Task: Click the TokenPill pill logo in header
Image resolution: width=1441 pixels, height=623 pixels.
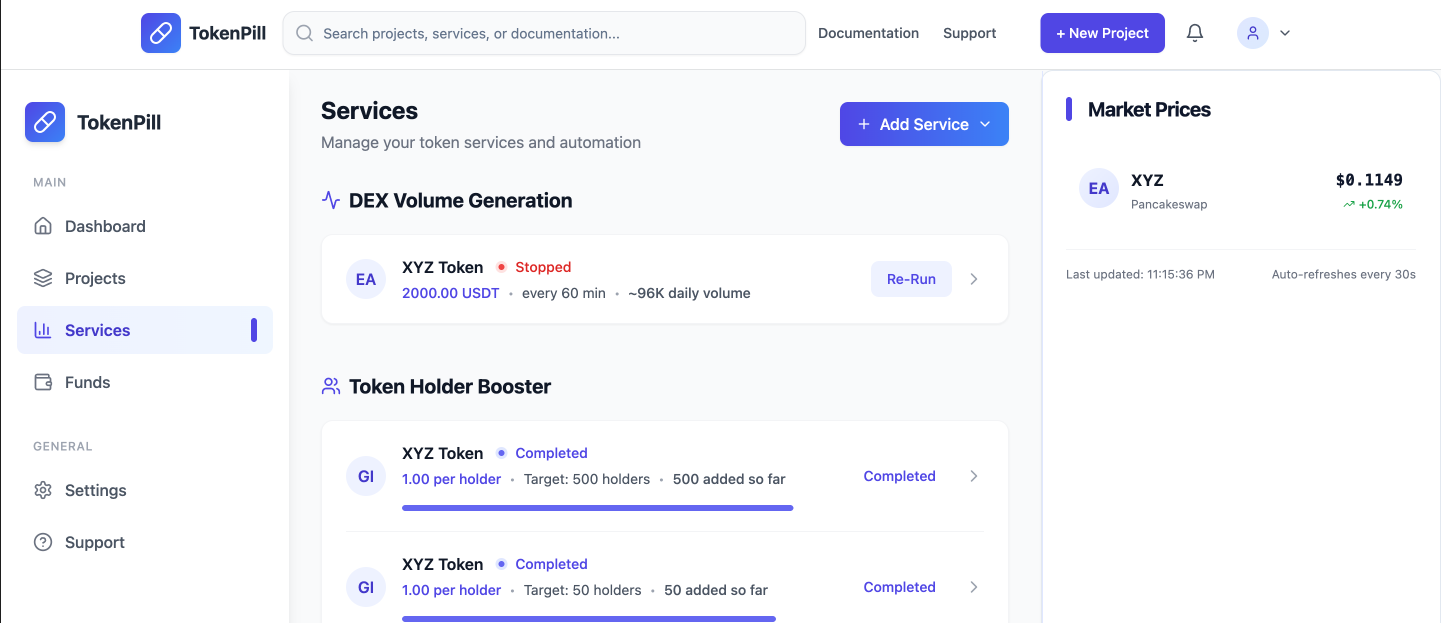Action: click(160, 33)
